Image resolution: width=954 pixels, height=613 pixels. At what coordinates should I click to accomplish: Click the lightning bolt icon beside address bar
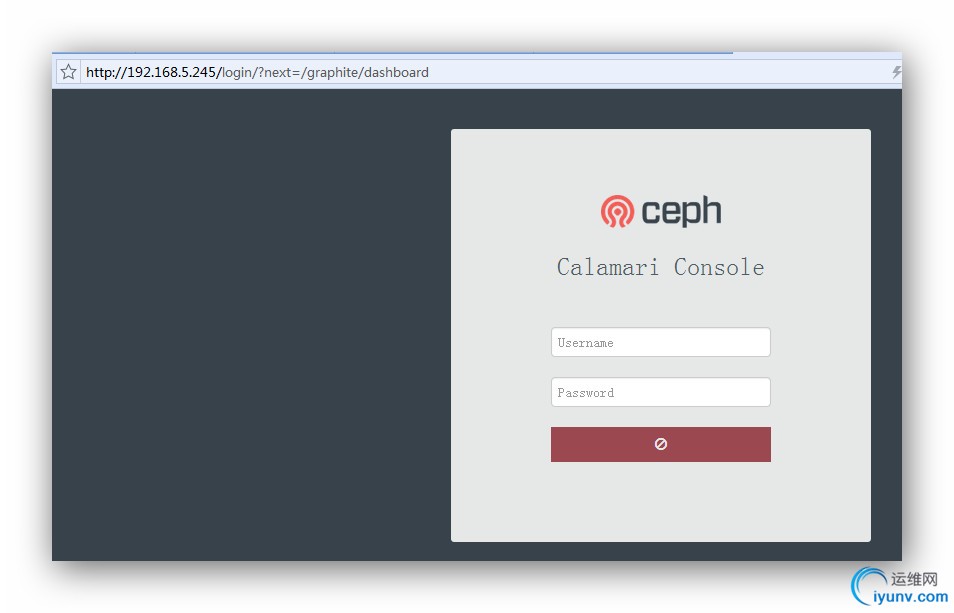click(896, 72)
